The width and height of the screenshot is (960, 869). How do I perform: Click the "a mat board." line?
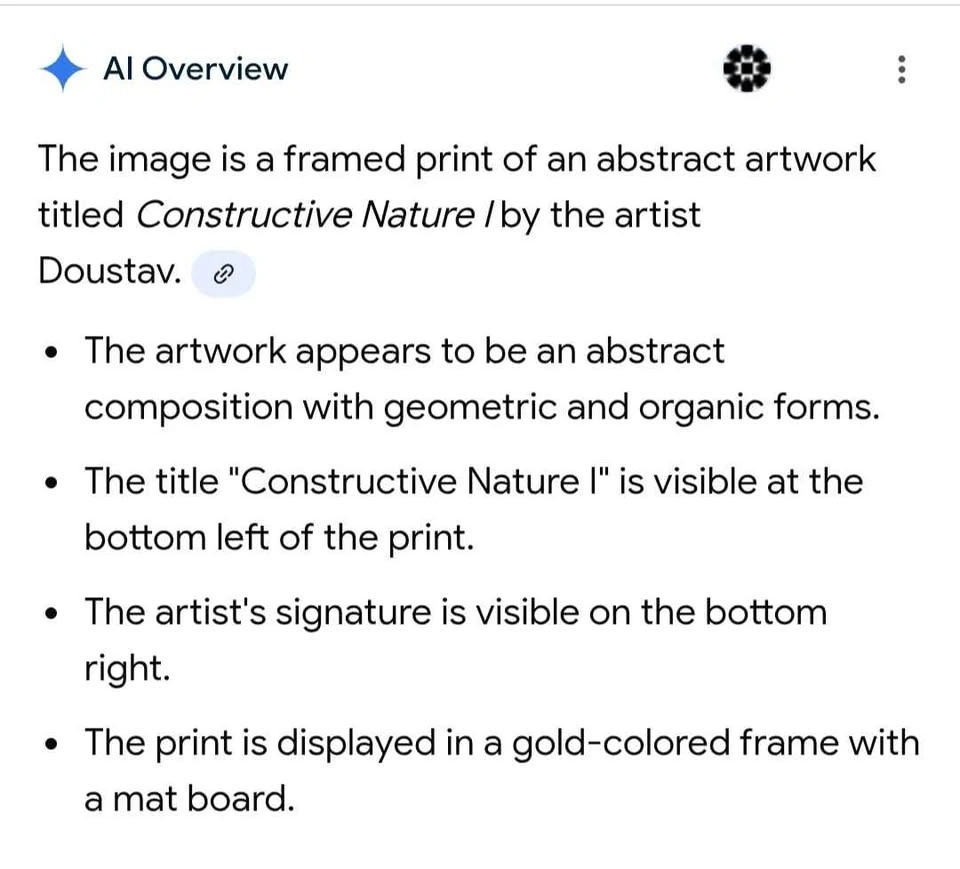pyautogui.click(x=189, y=799)
